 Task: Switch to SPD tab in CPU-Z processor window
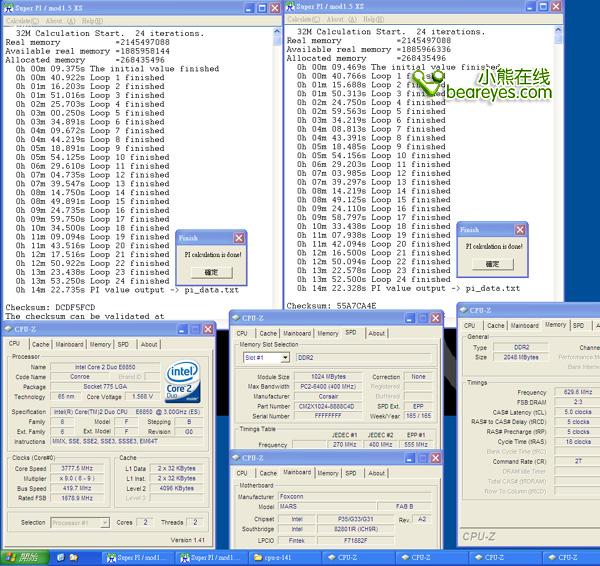click(x=123, y=344)
